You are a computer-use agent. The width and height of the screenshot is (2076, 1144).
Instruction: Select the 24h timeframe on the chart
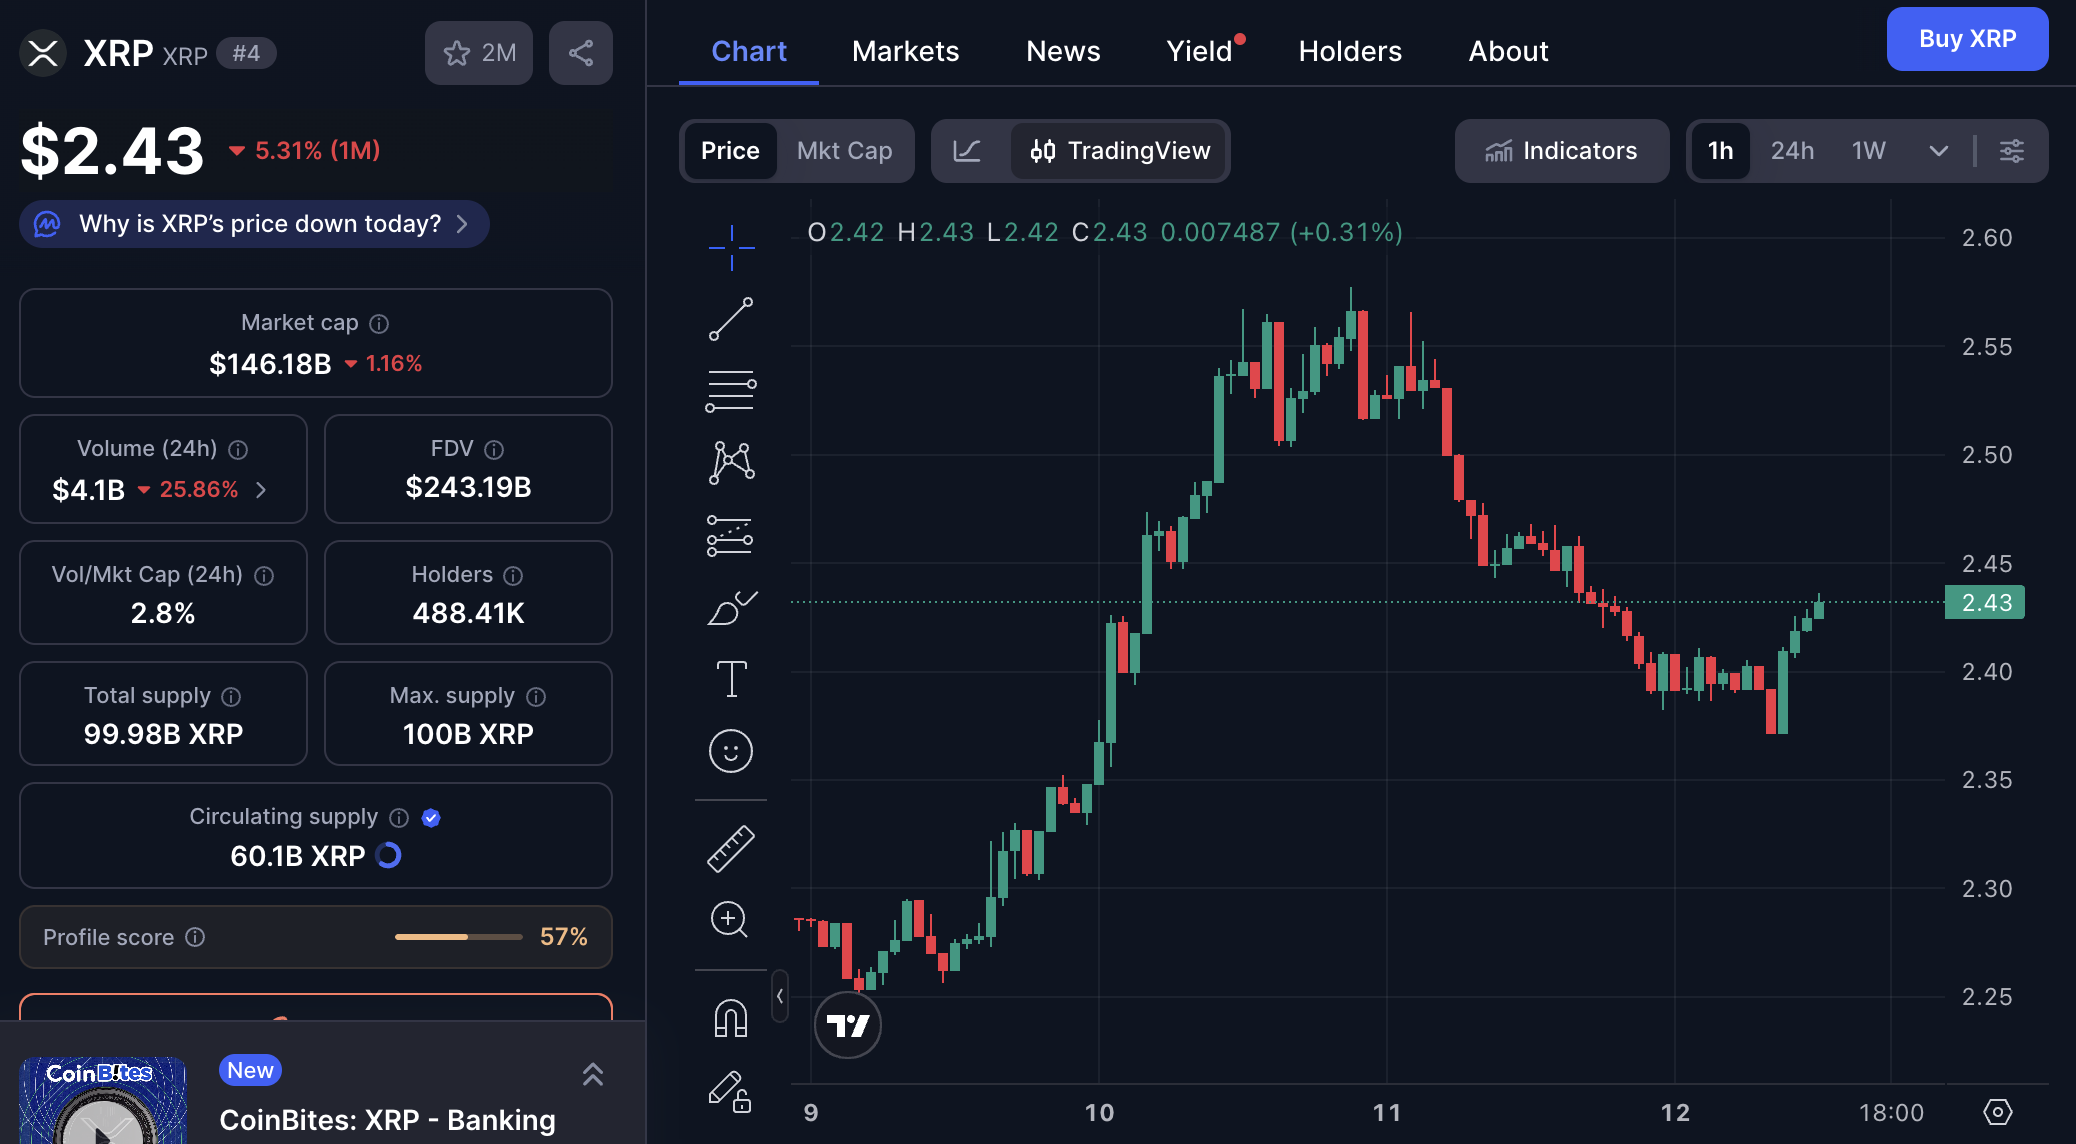pyautogui.click(x=1792, y=151)
